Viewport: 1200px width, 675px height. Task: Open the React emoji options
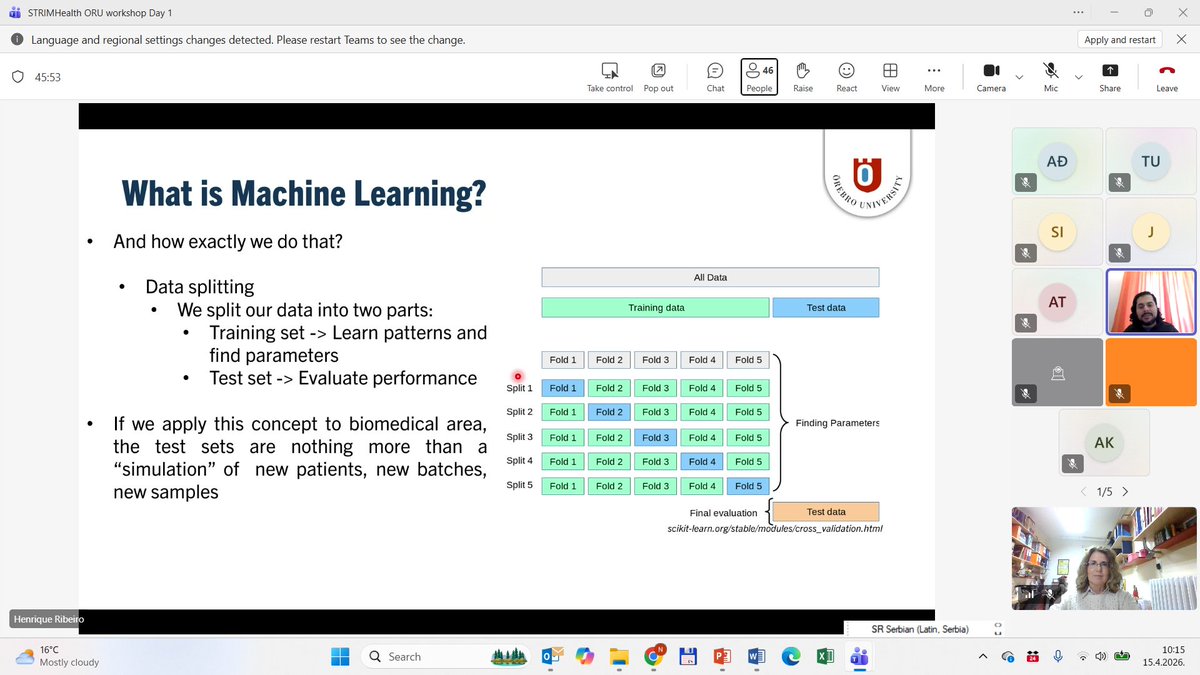coord(847,78)
